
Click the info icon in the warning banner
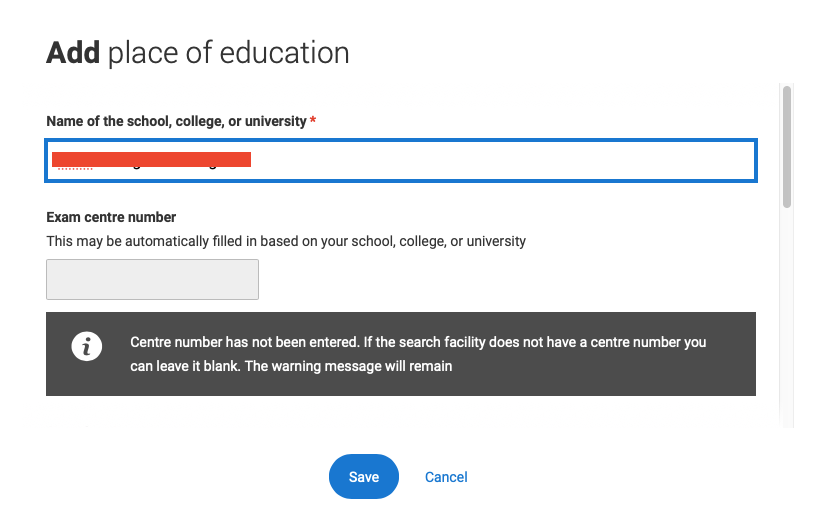point(87,346)
